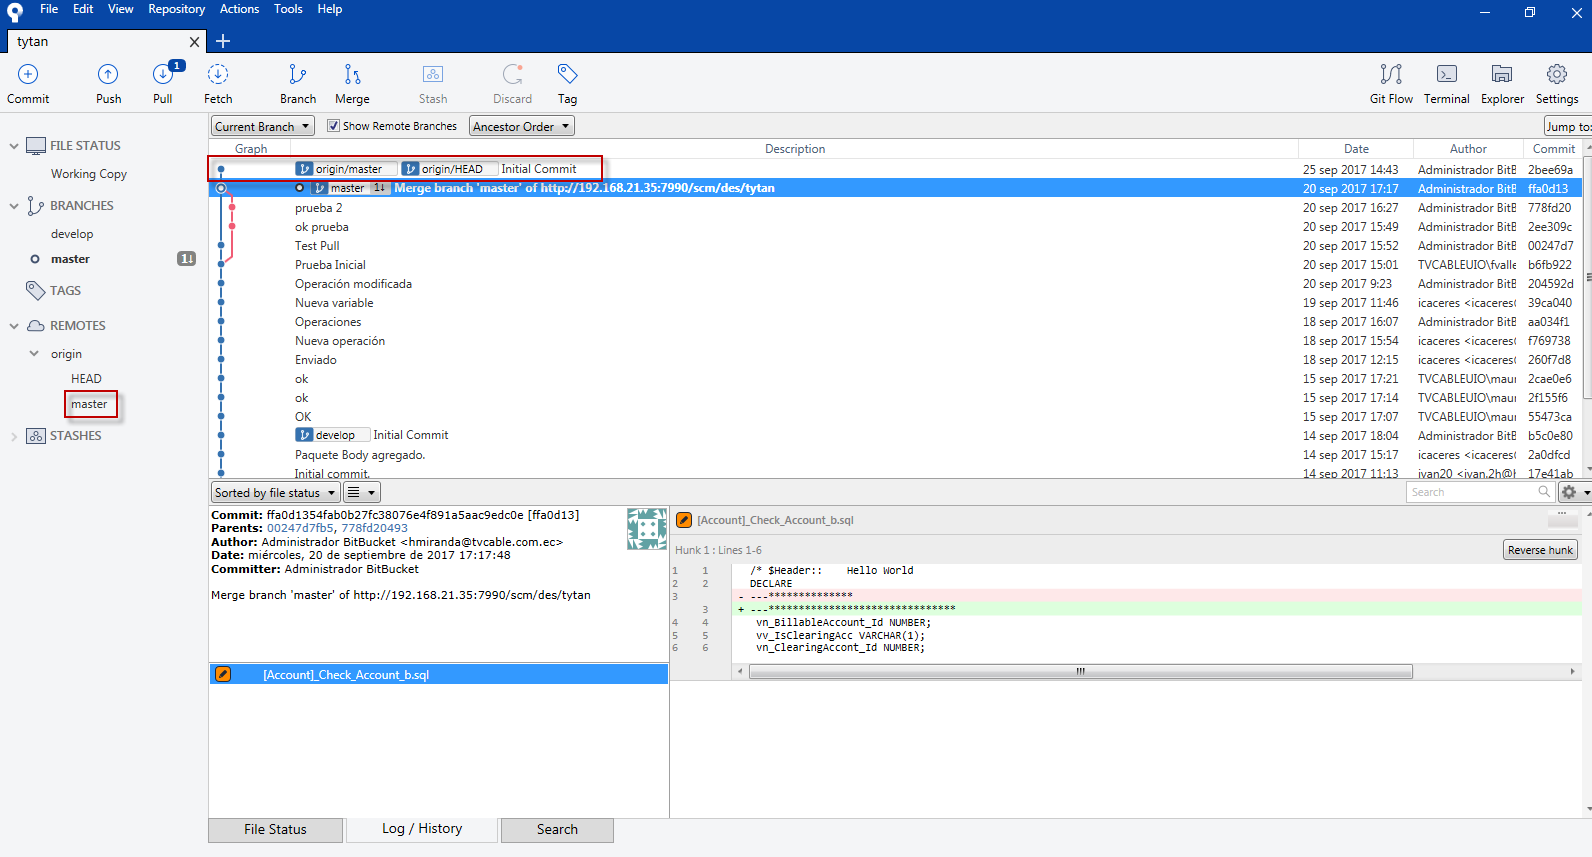The image size is (1592, 857).
Task: Collapse the REMOTES section
Action: click(x=14, y=326)
